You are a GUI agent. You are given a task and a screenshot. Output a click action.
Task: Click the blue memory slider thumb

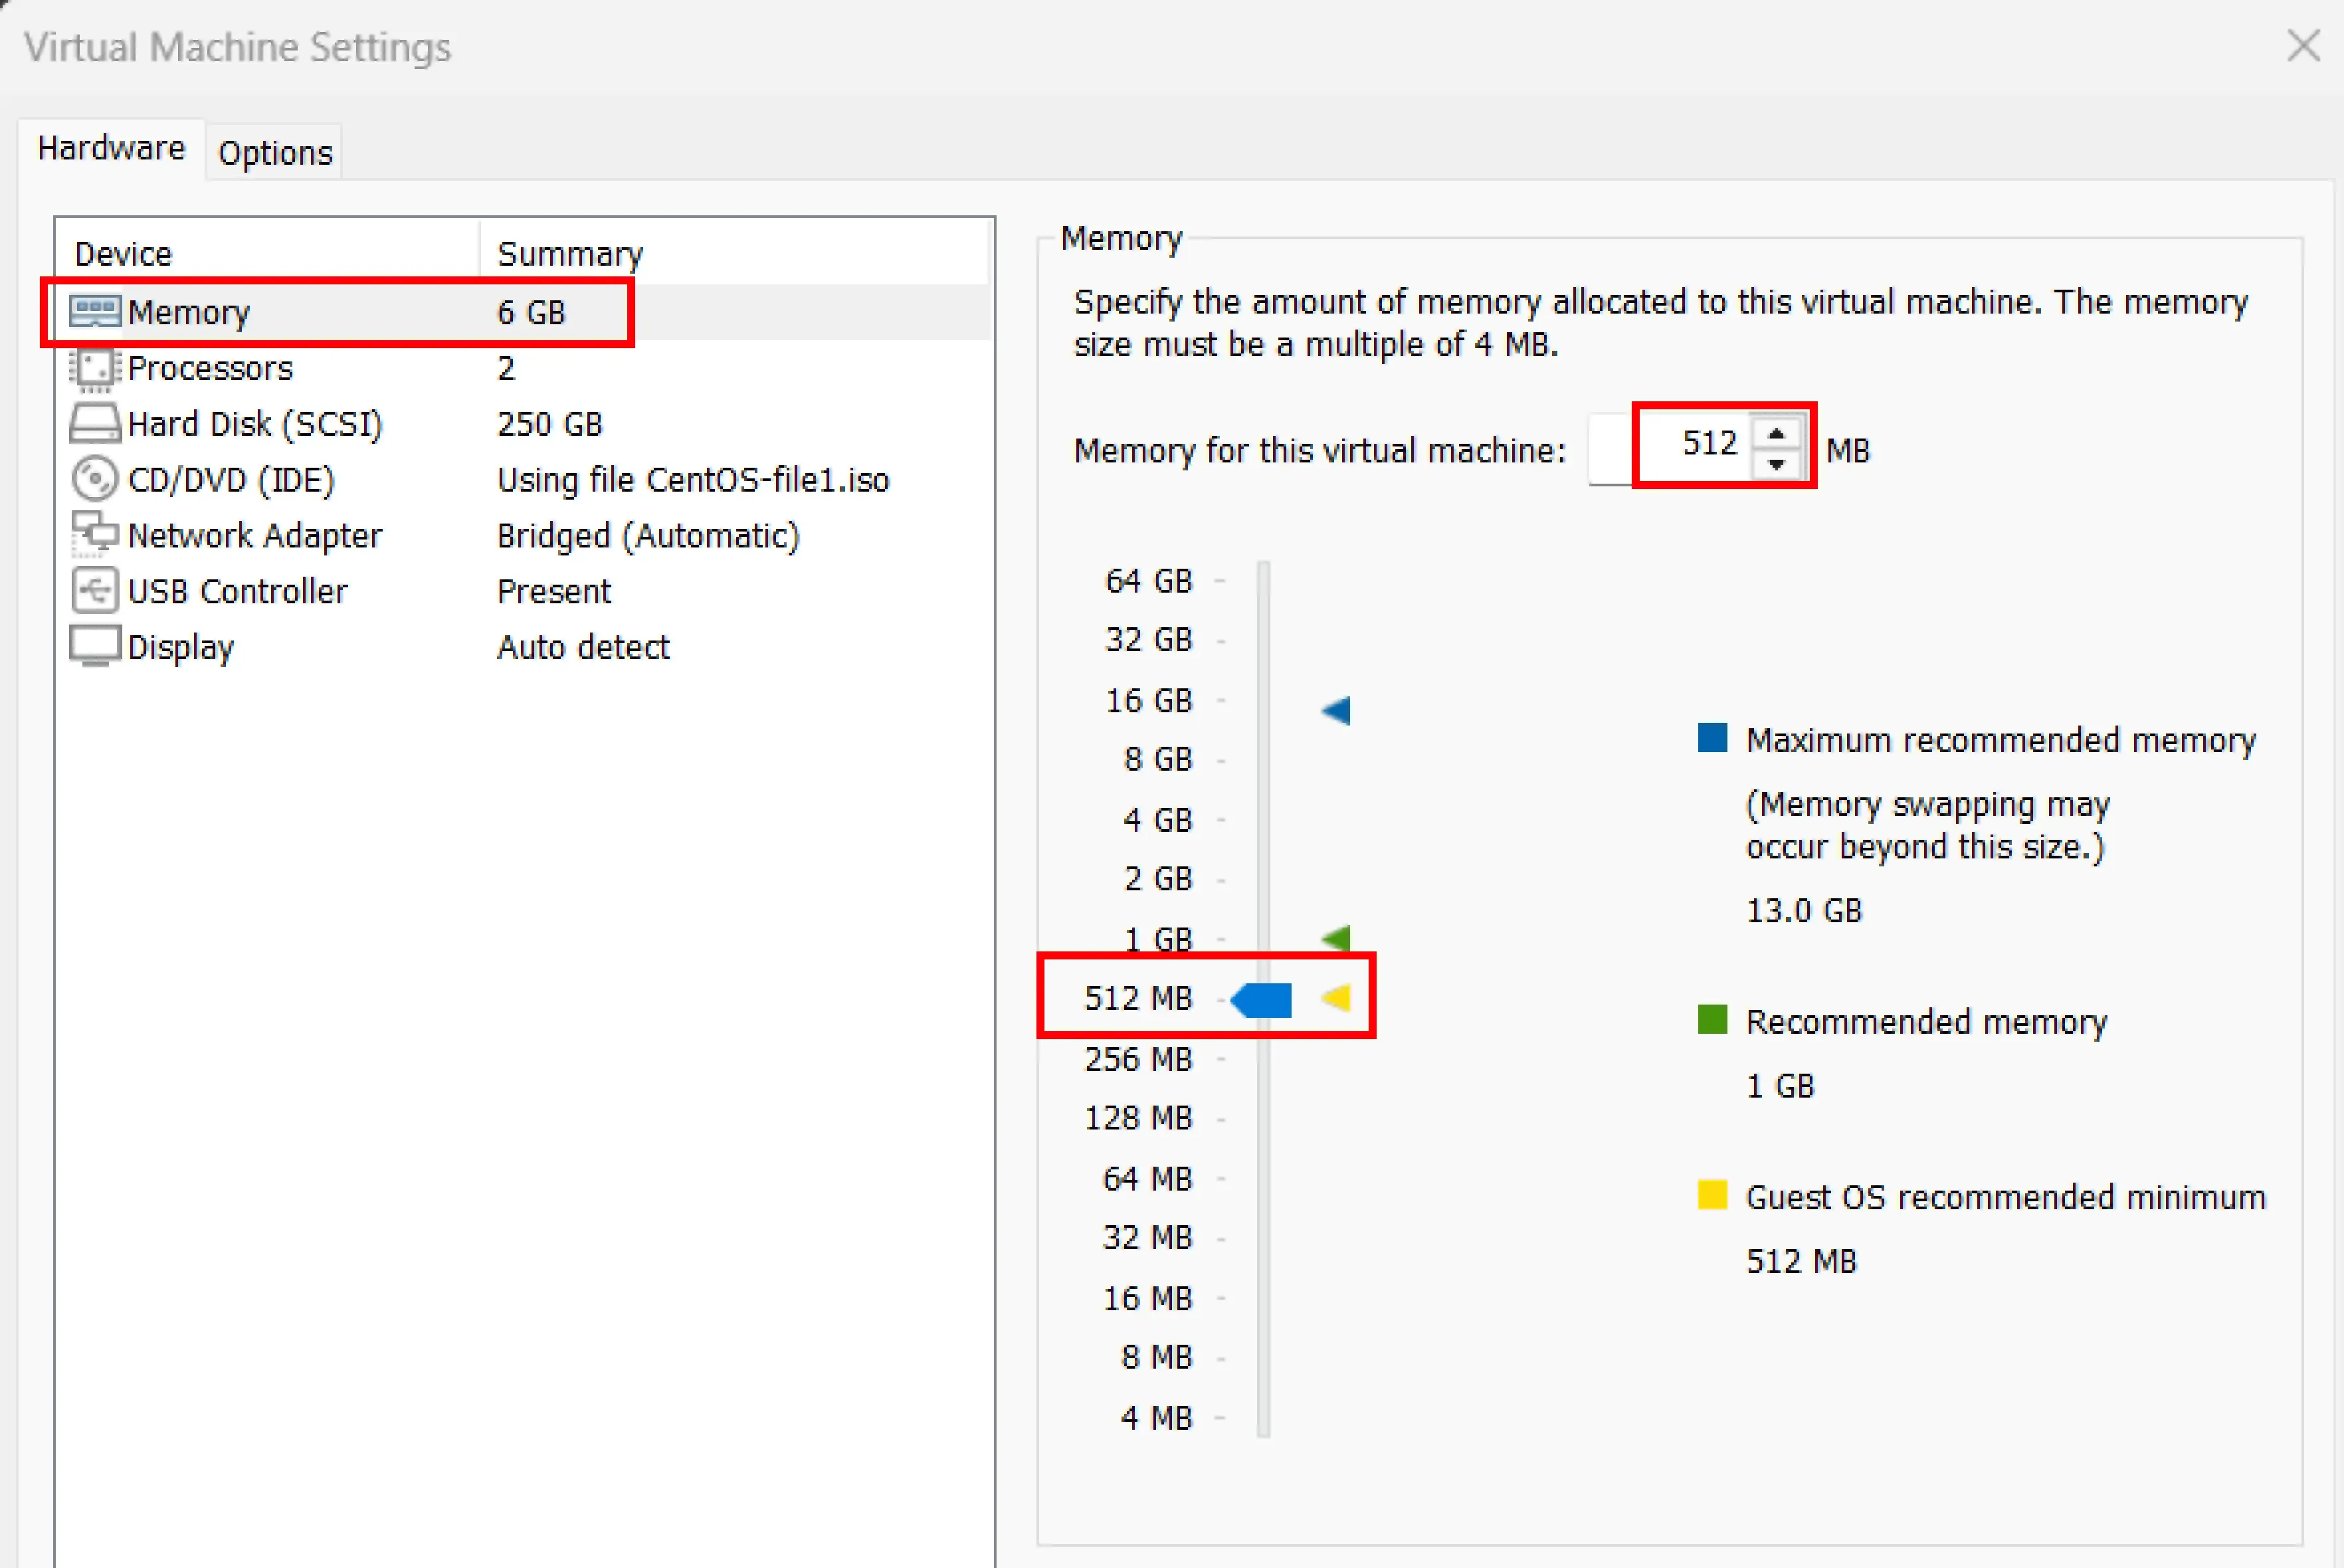coord(1262,999)
